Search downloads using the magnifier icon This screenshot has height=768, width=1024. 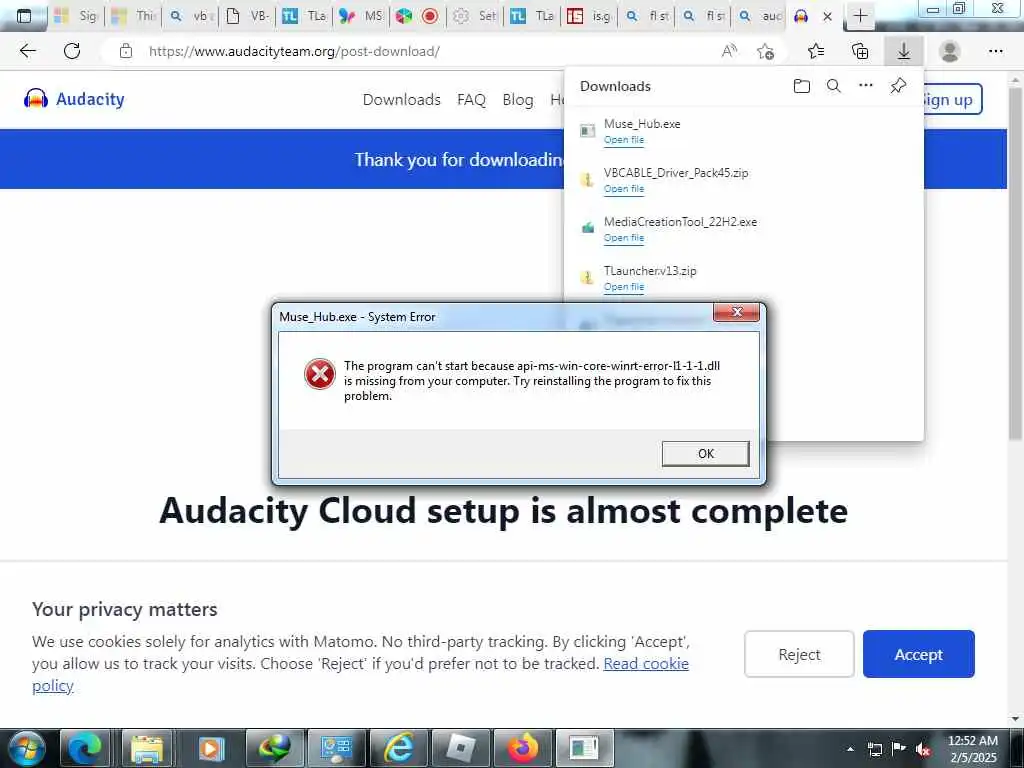pos(833,86)
